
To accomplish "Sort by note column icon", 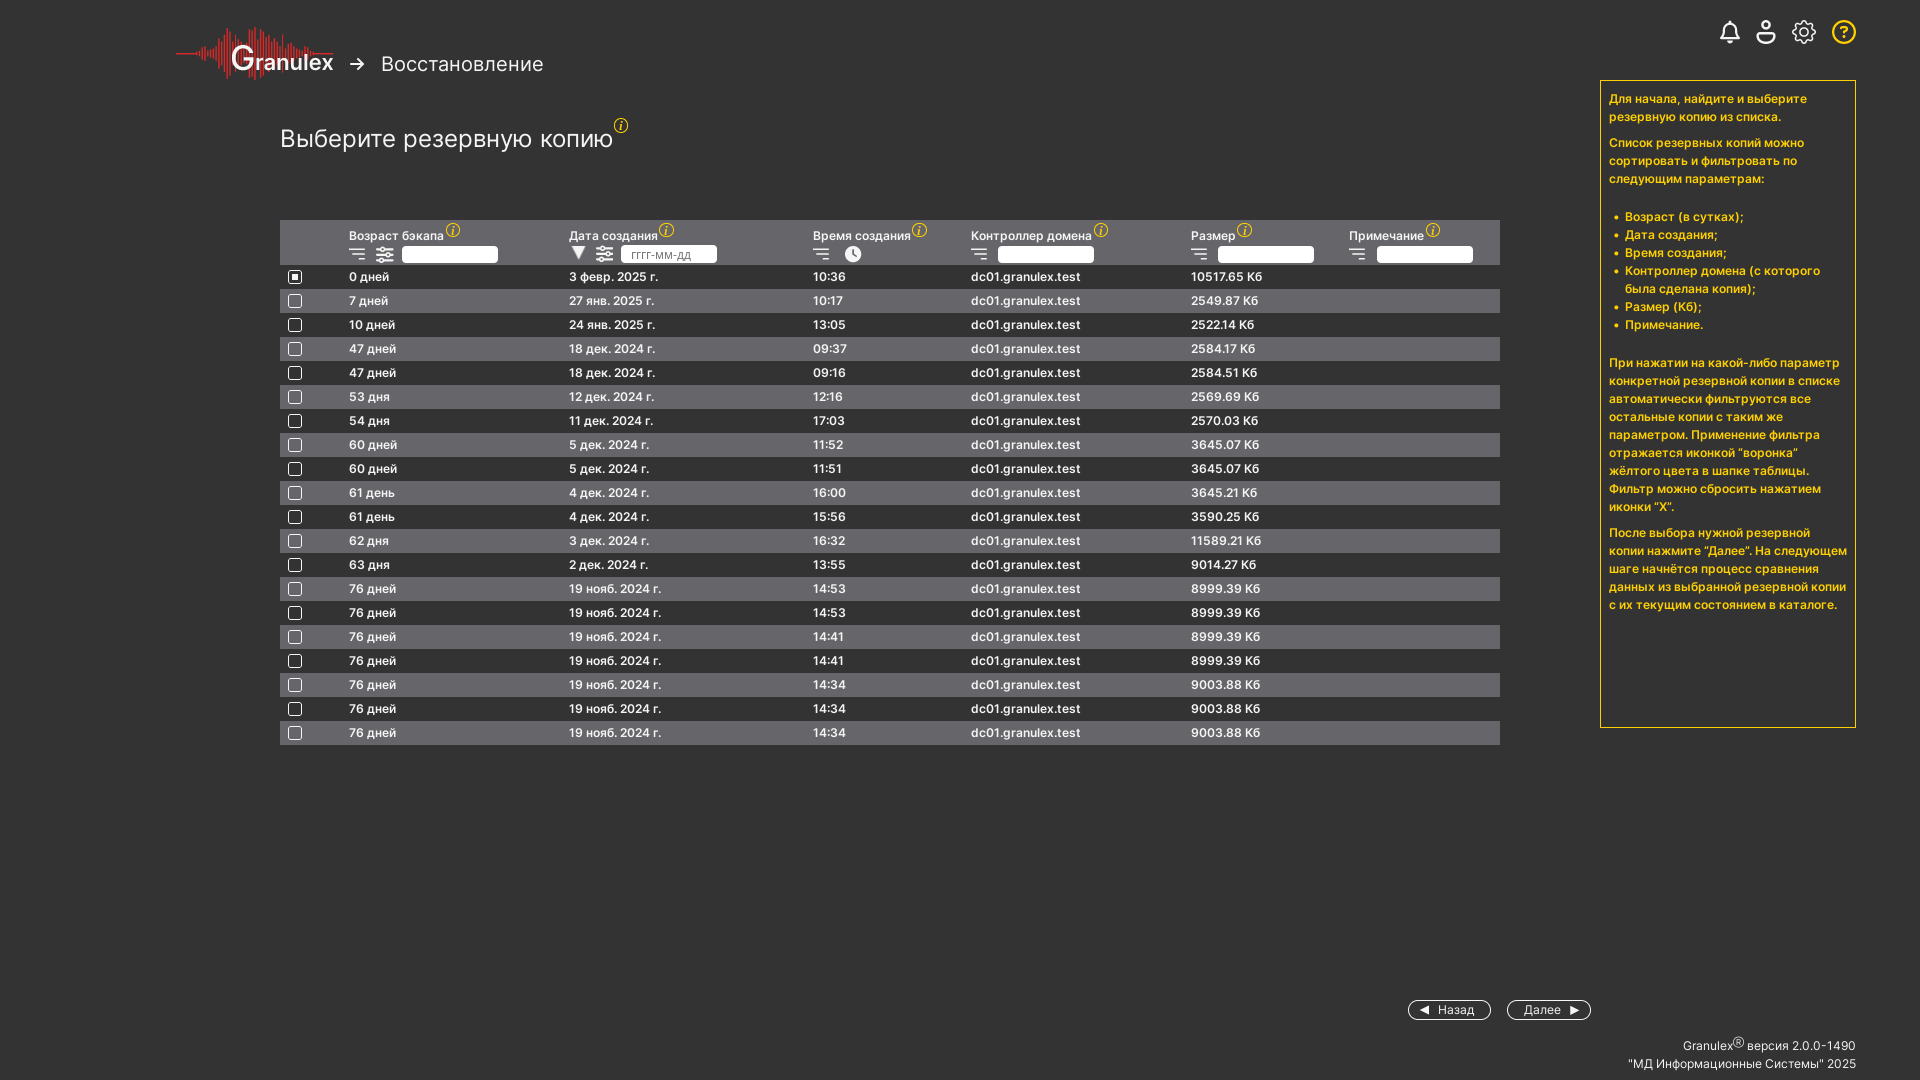I will [1357, 254].
